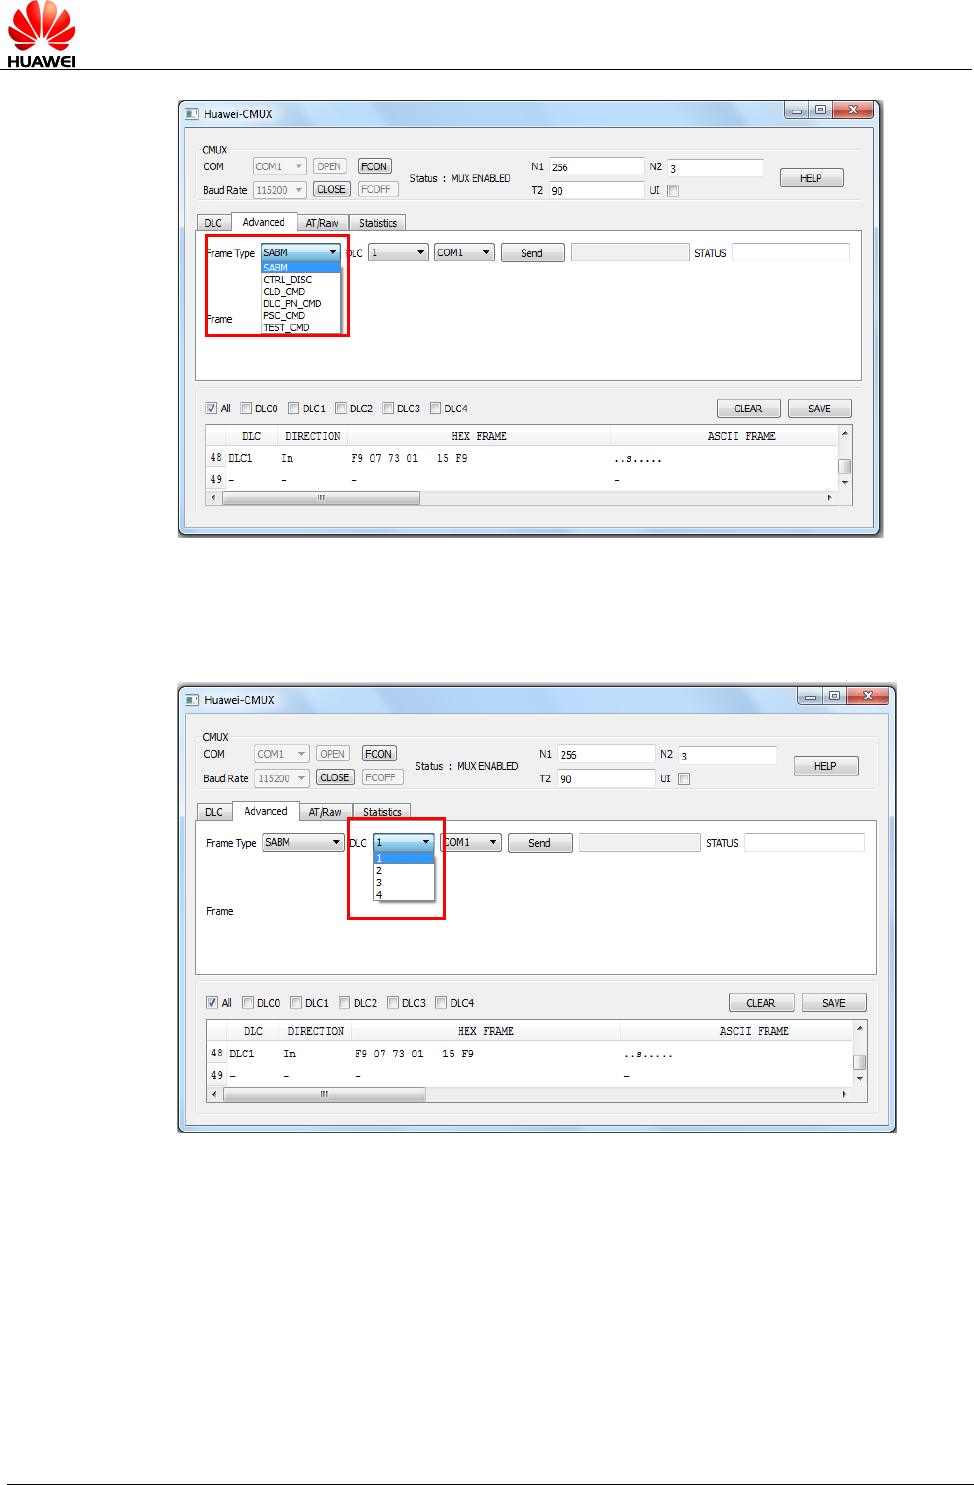Click CLOSE port button in DLC list window

coord(335,777)
